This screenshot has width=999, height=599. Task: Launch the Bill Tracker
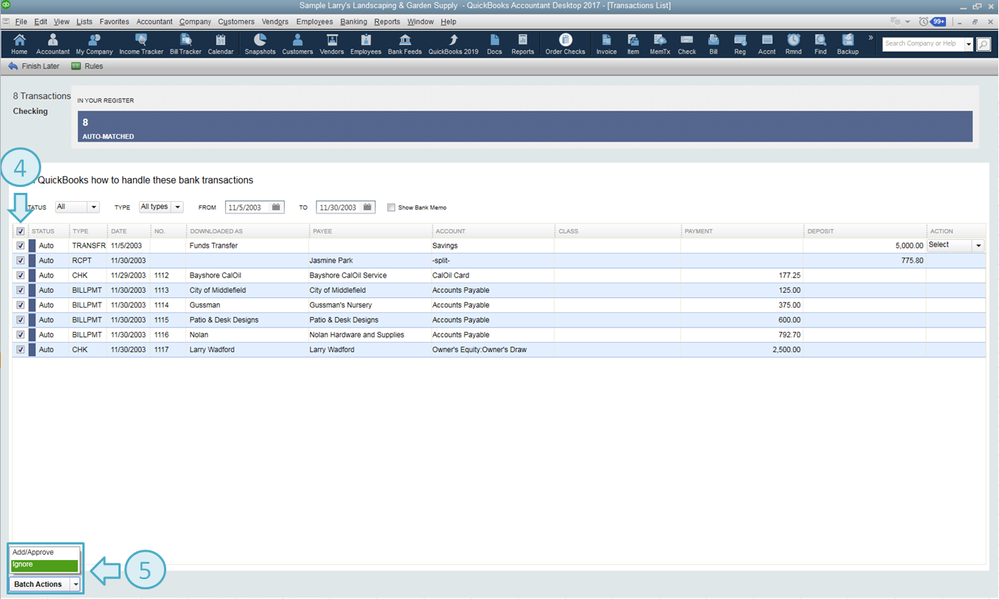pos(185,44)
